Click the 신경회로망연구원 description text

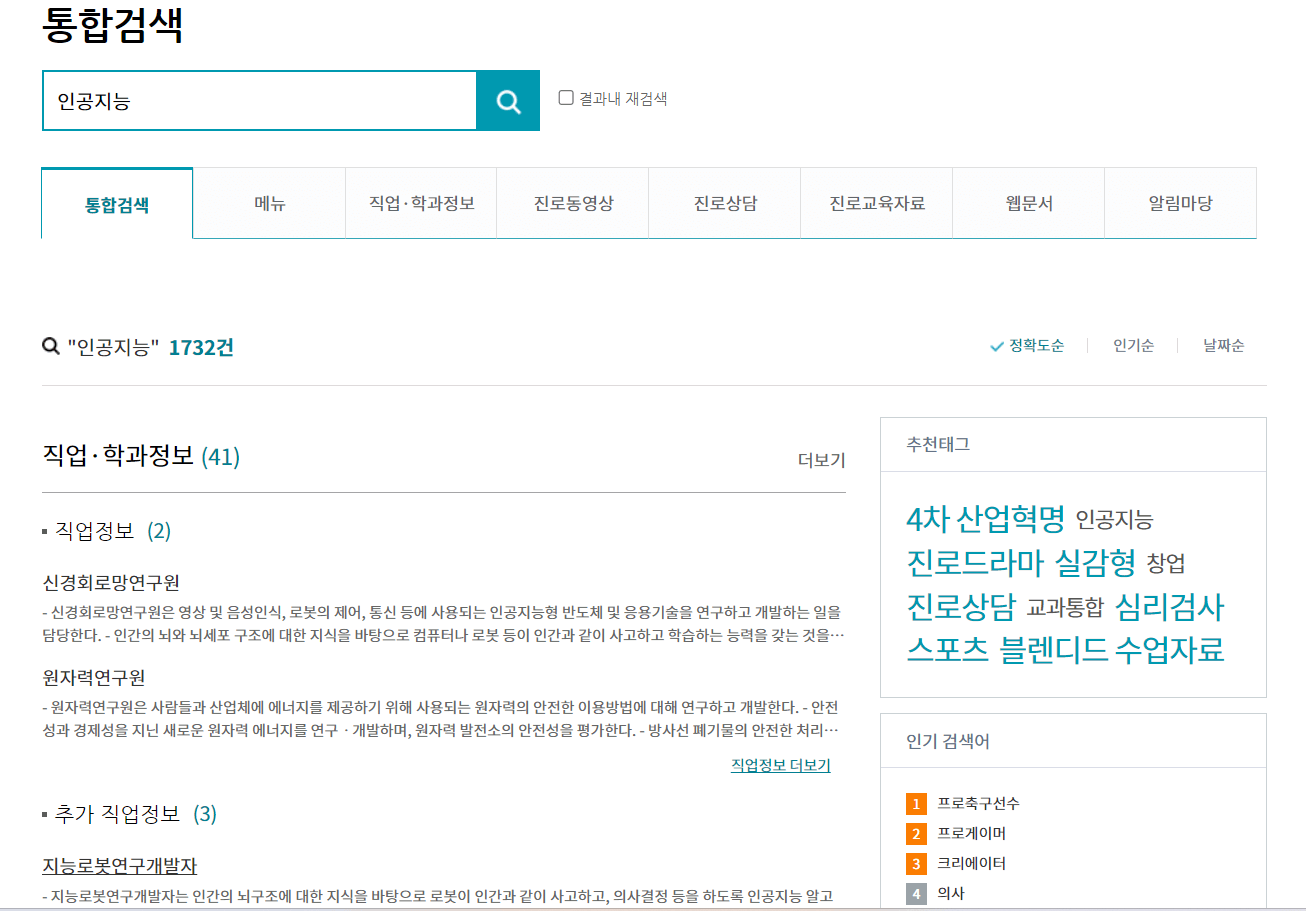click(x=443, y=623)
